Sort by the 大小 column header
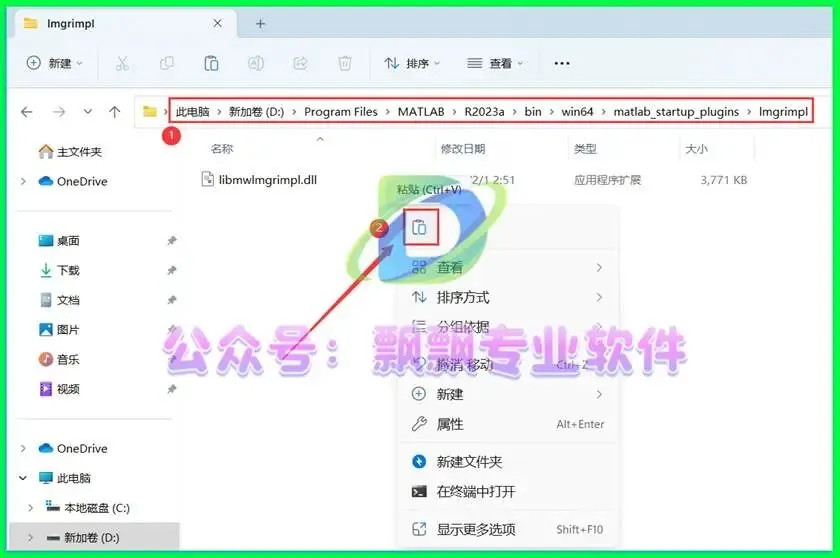Viewport: 840px width, 558px height. [696, 149]
